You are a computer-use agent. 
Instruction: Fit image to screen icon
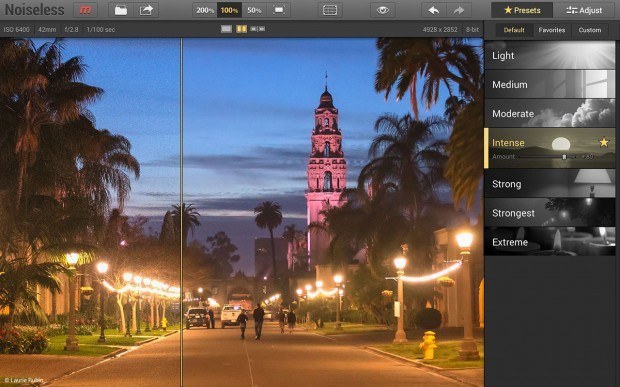pyautogui.click(x=279, y=10)
